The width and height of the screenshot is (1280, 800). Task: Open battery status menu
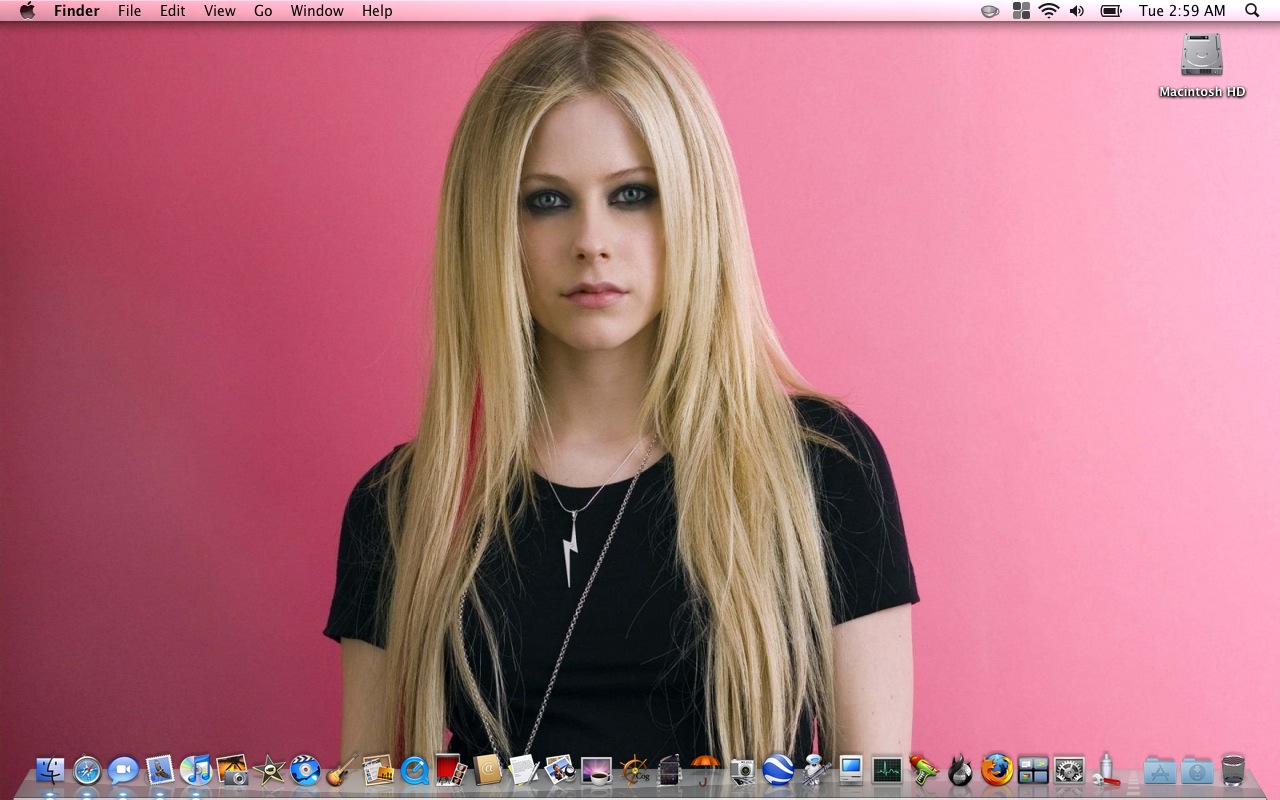[1111, 11]
